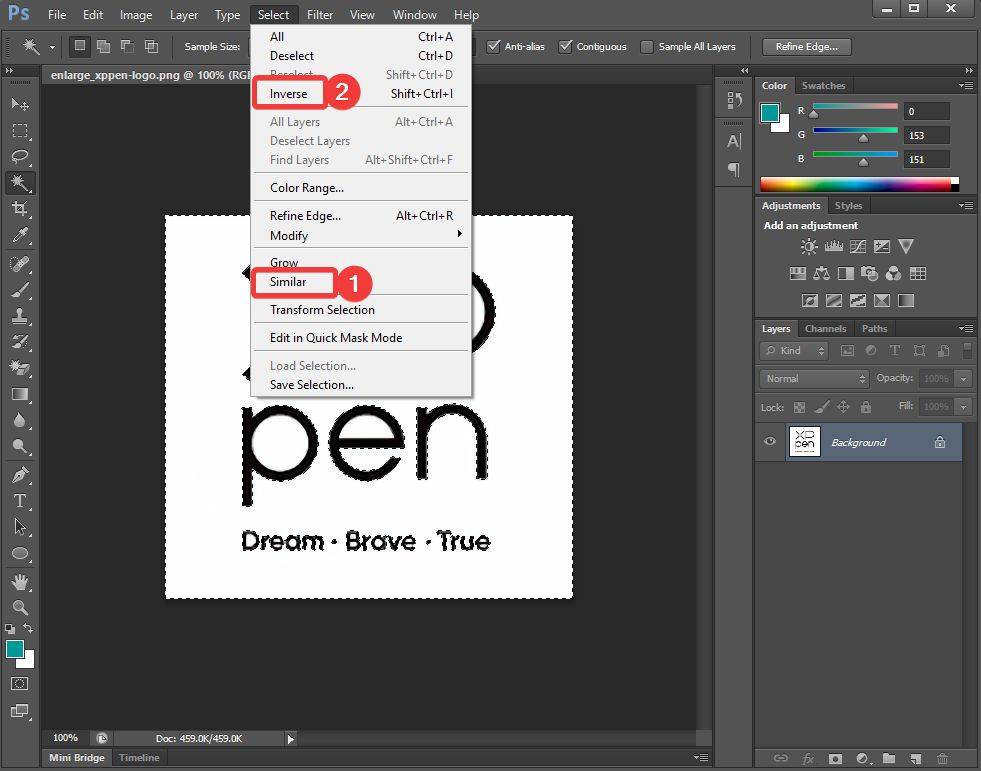The height and width of the screenshot is (771, 981).
Task: Expand the Opacity dropdown arrow
Action: [963, 379]
